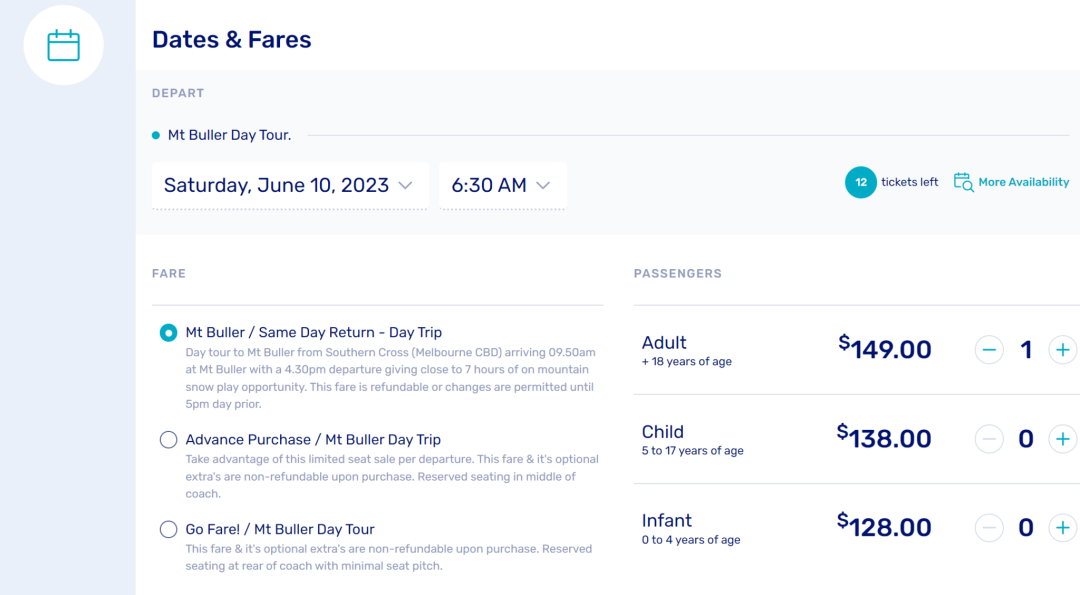Add an Infant passenger with plus icon

pyautogui.click(x=1062, y=528)
